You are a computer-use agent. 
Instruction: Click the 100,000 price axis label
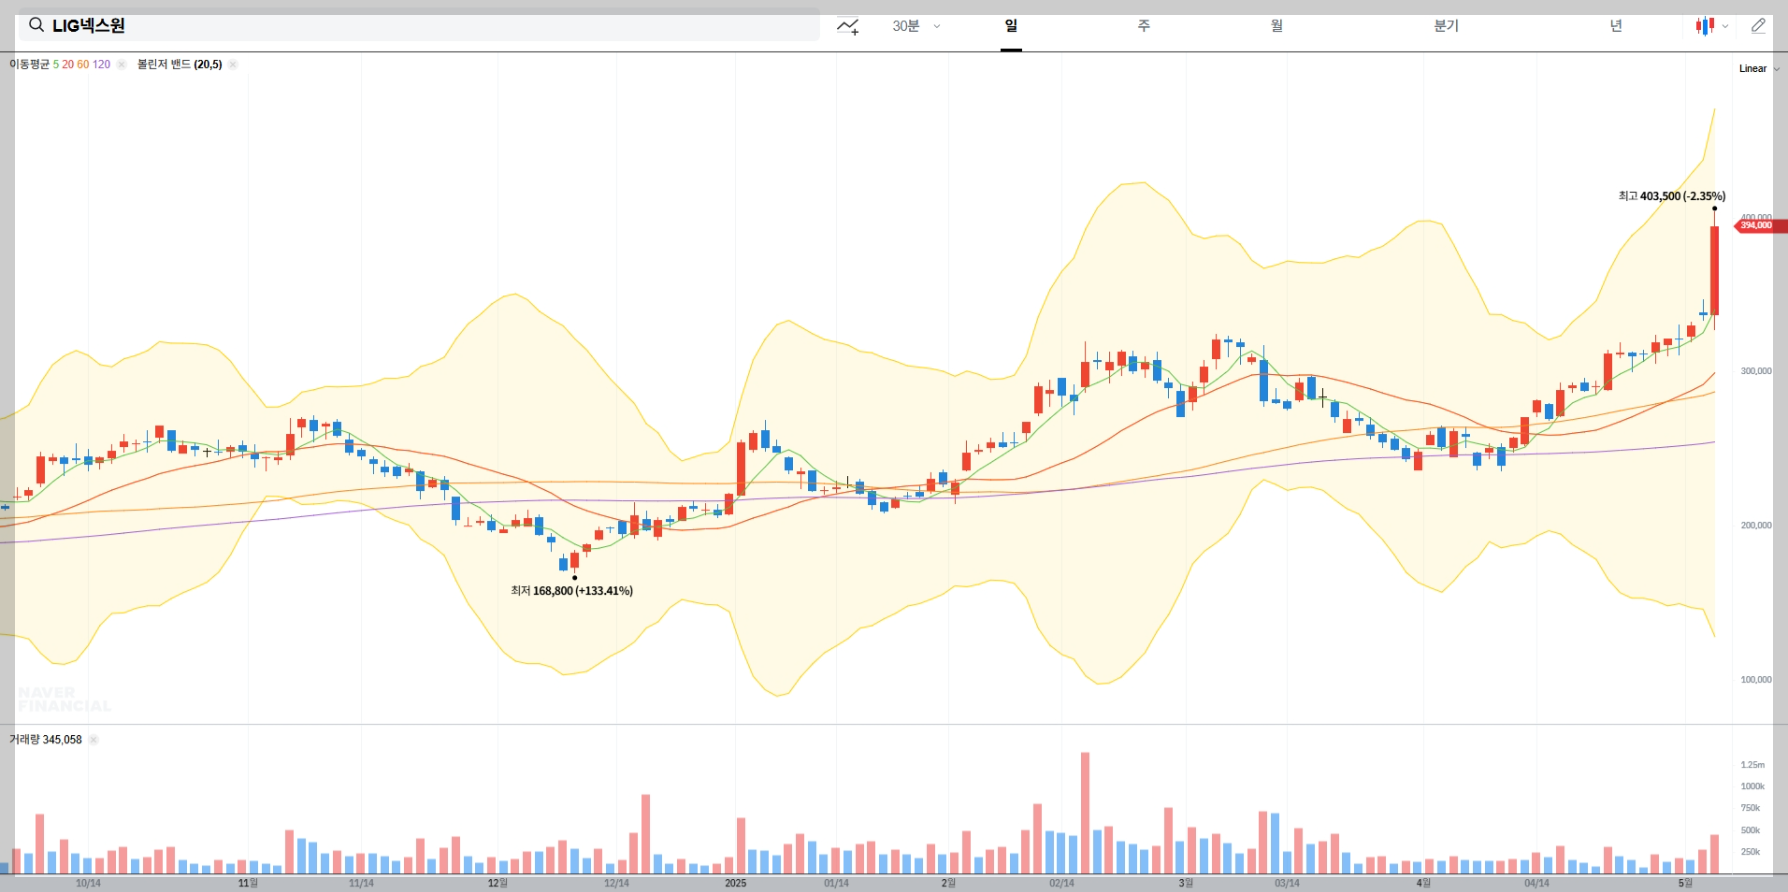[x=1756, y=680]
